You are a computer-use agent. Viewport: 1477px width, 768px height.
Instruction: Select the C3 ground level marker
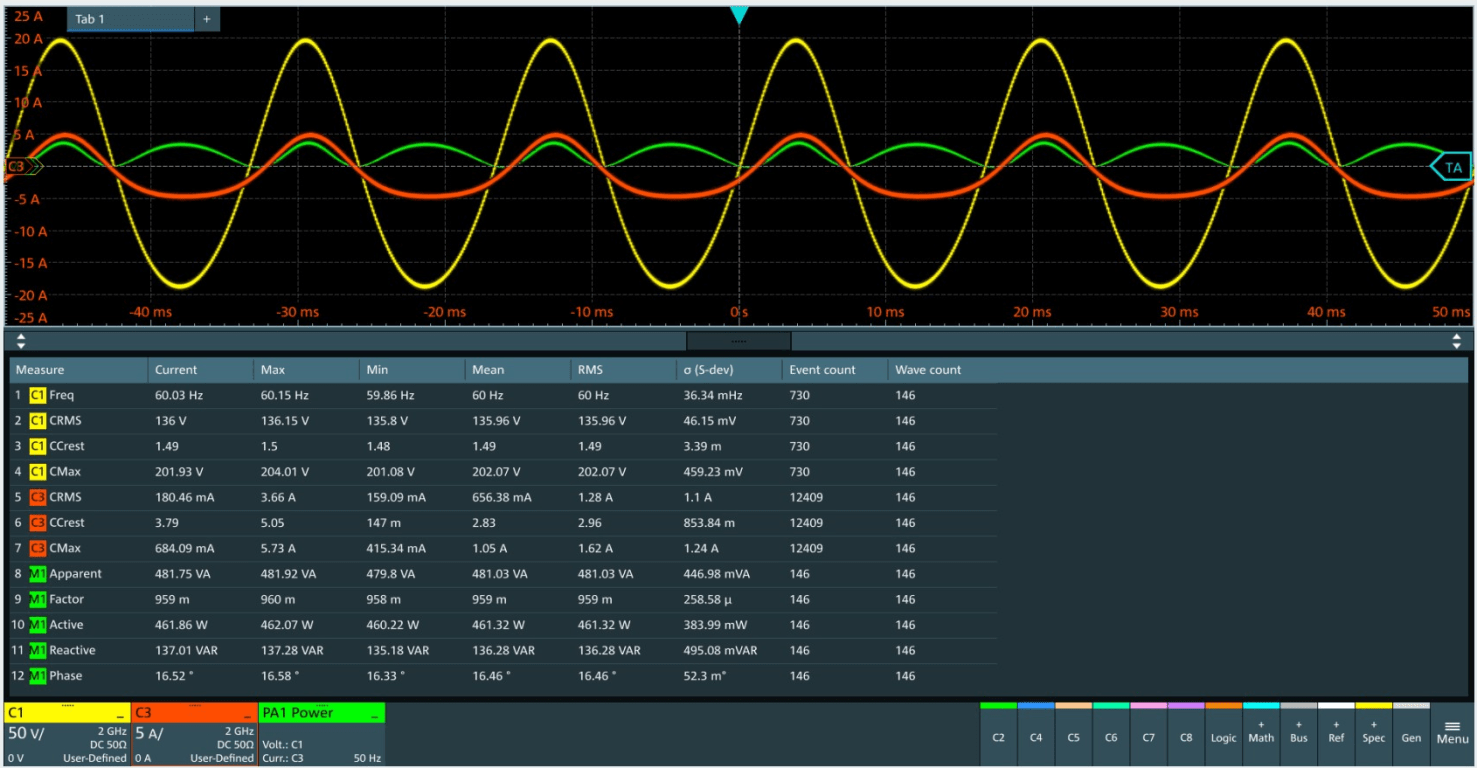point(22,167)
